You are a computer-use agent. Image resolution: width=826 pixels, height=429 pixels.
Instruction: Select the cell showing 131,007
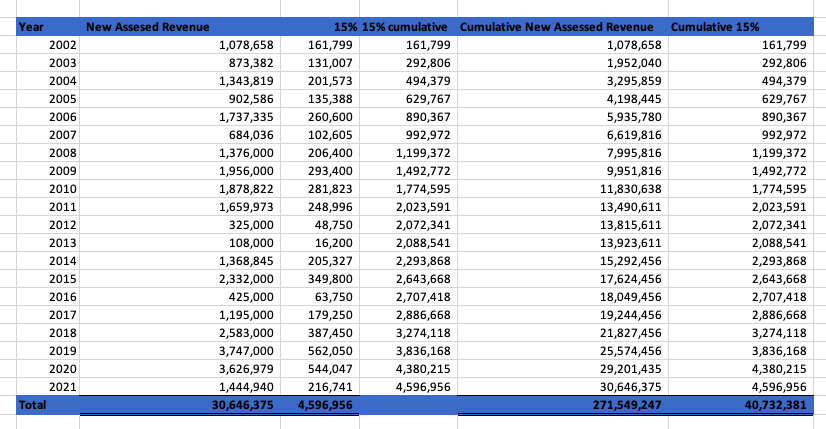[317, 63]
